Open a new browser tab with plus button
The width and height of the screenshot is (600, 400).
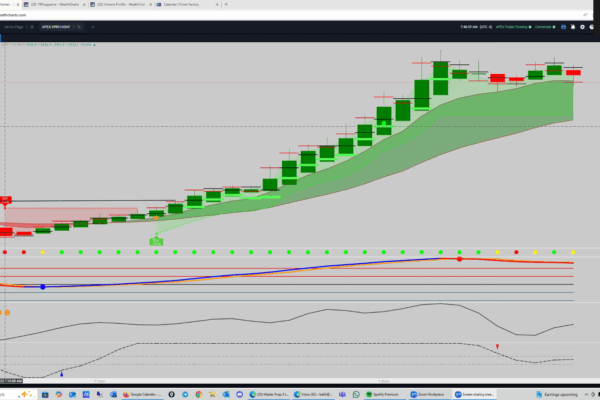click(x=226, y=5)
